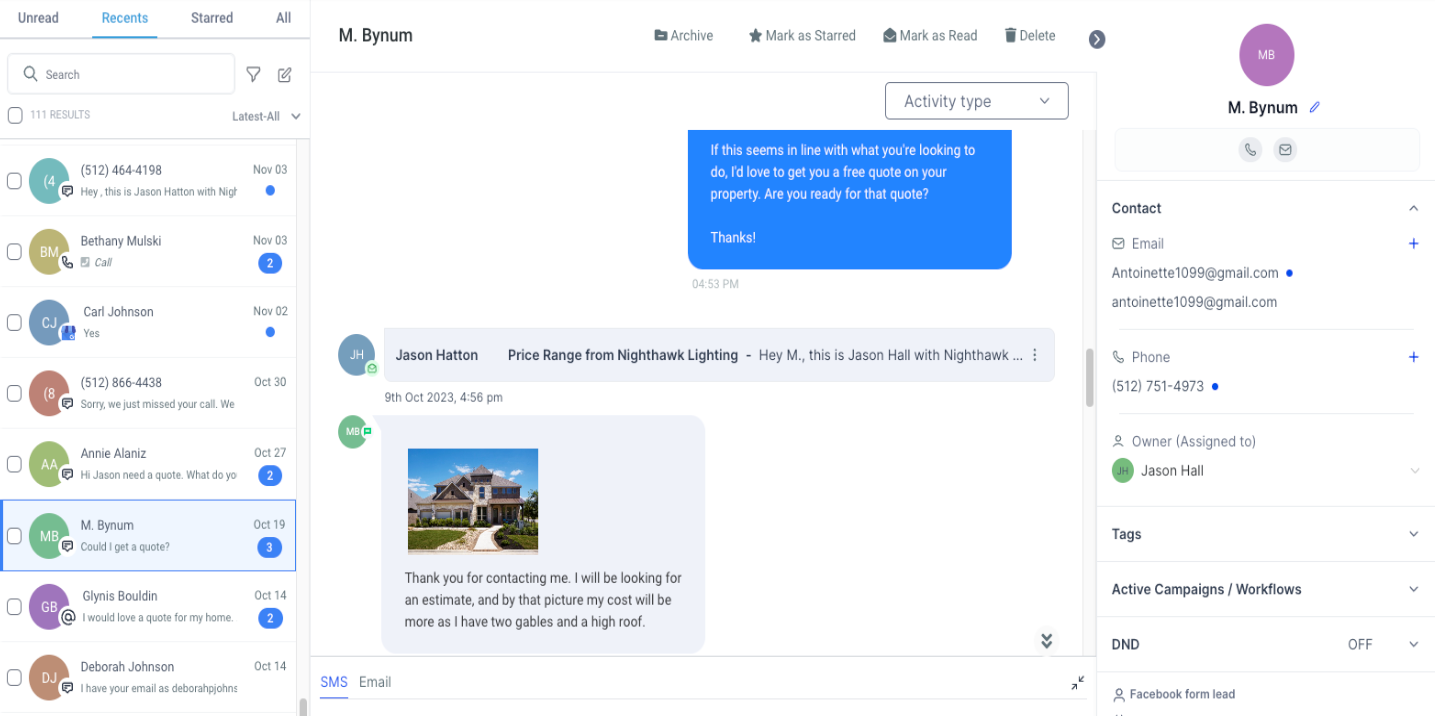Edit contact name with pencil icon

pos(1315,107)
